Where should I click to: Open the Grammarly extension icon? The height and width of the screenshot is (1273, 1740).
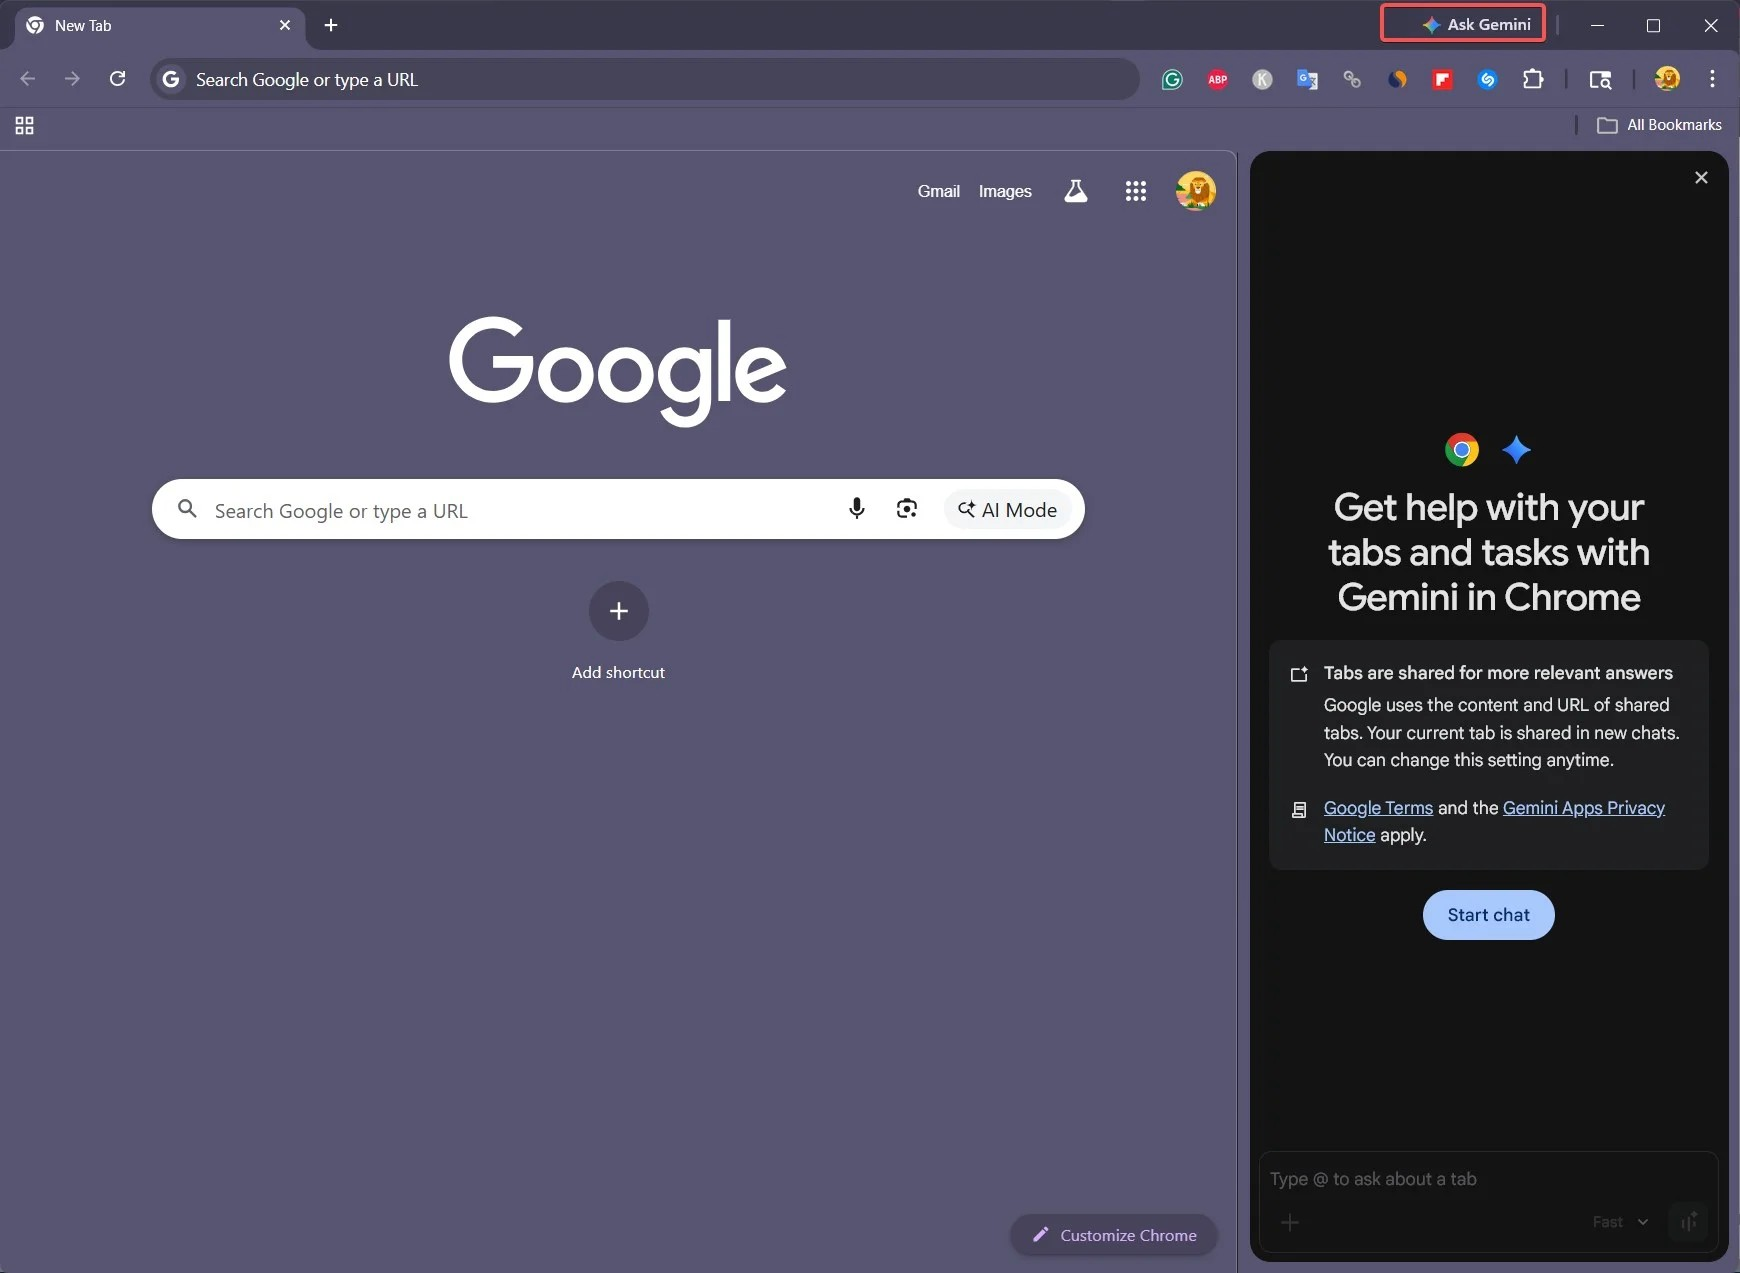tap(1172, 80)
